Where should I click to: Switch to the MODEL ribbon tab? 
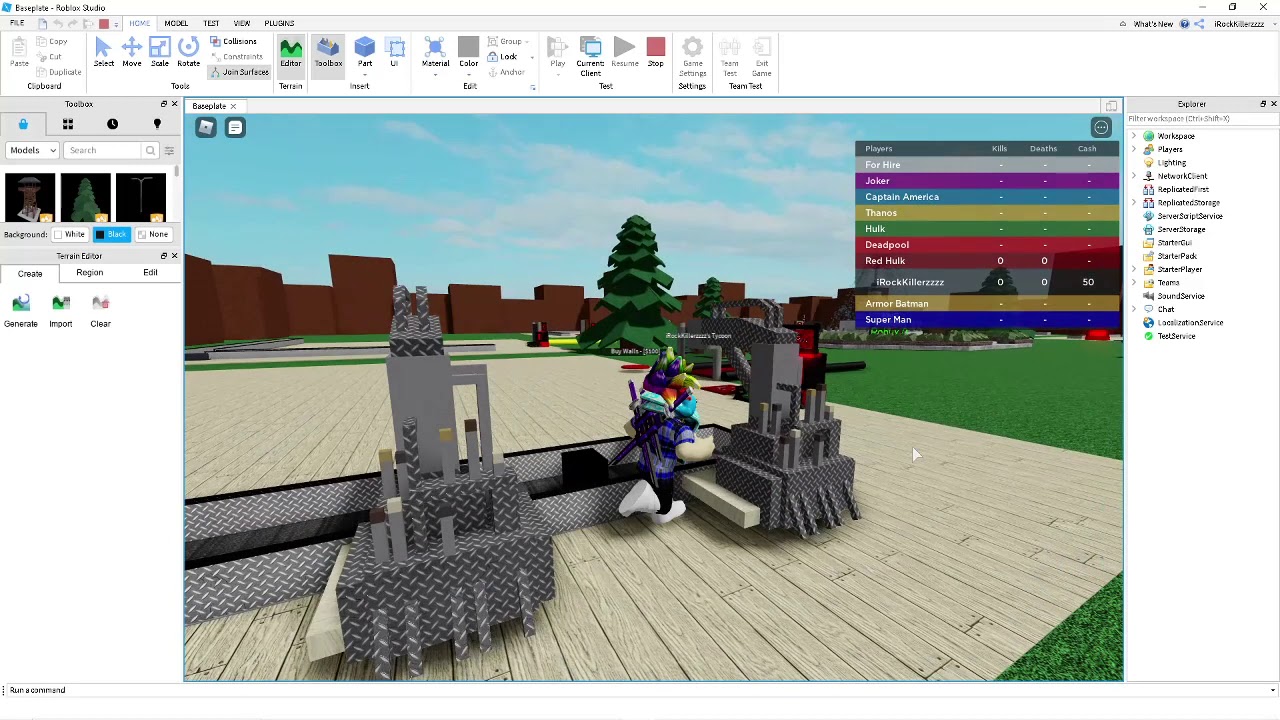[176, 23]
